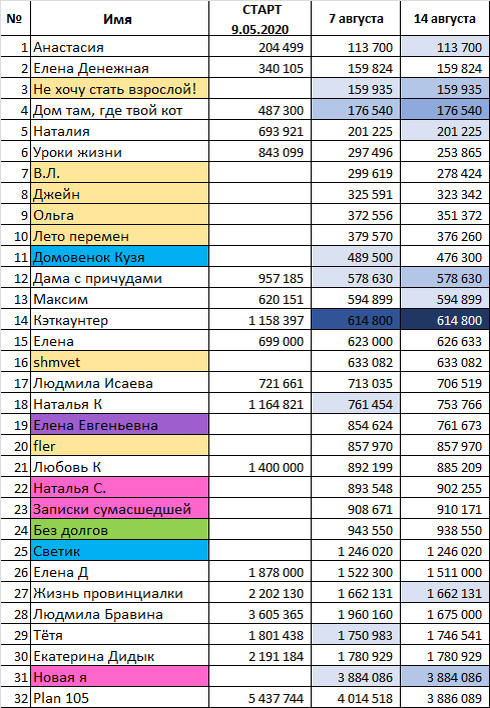Click the cell 'Любовь К'
Screen dimensions: 490x708
119,467
